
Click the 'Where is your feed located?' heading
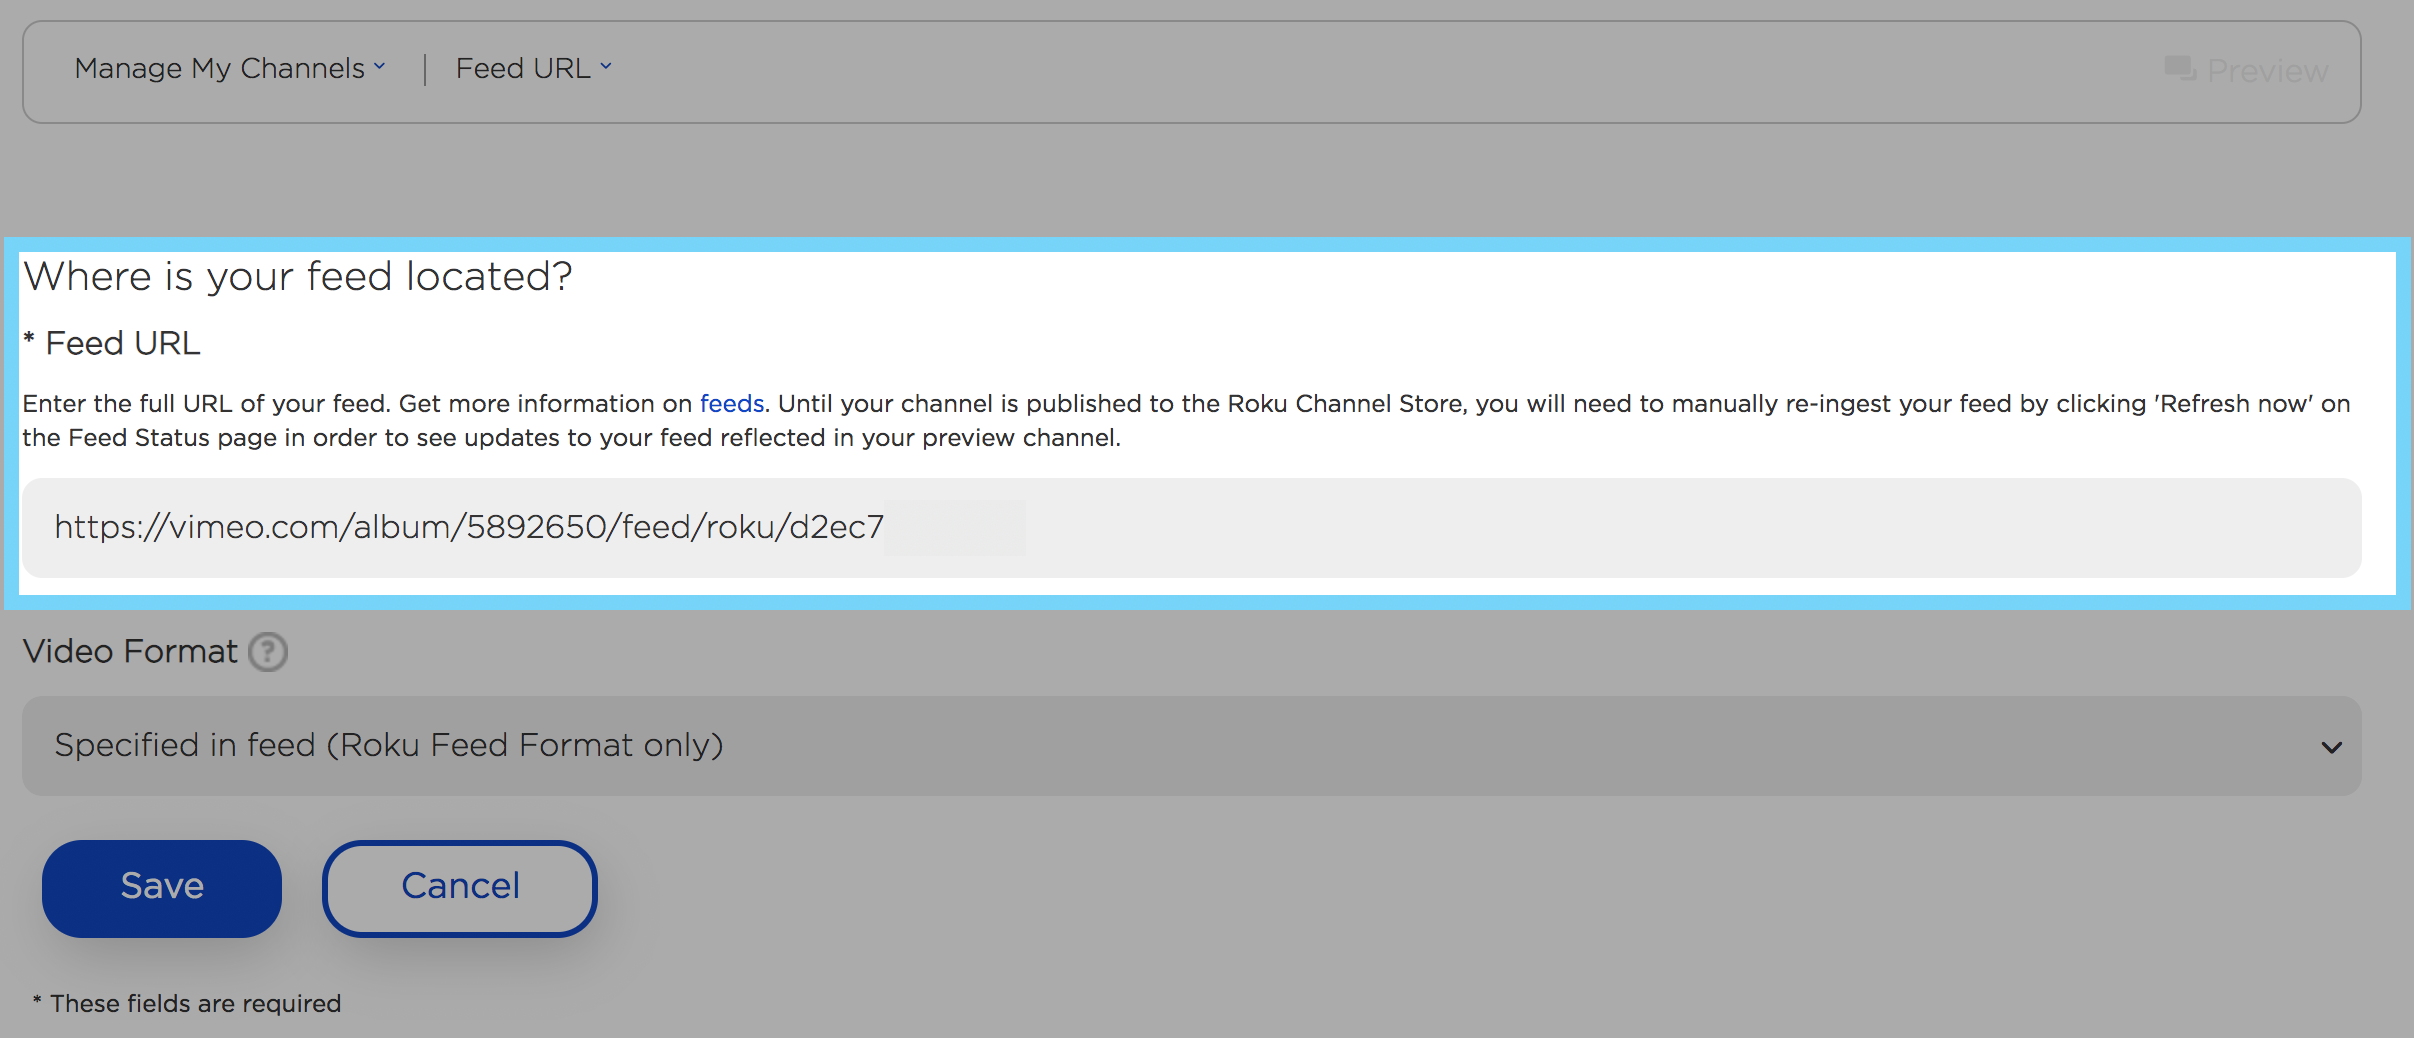298,277
